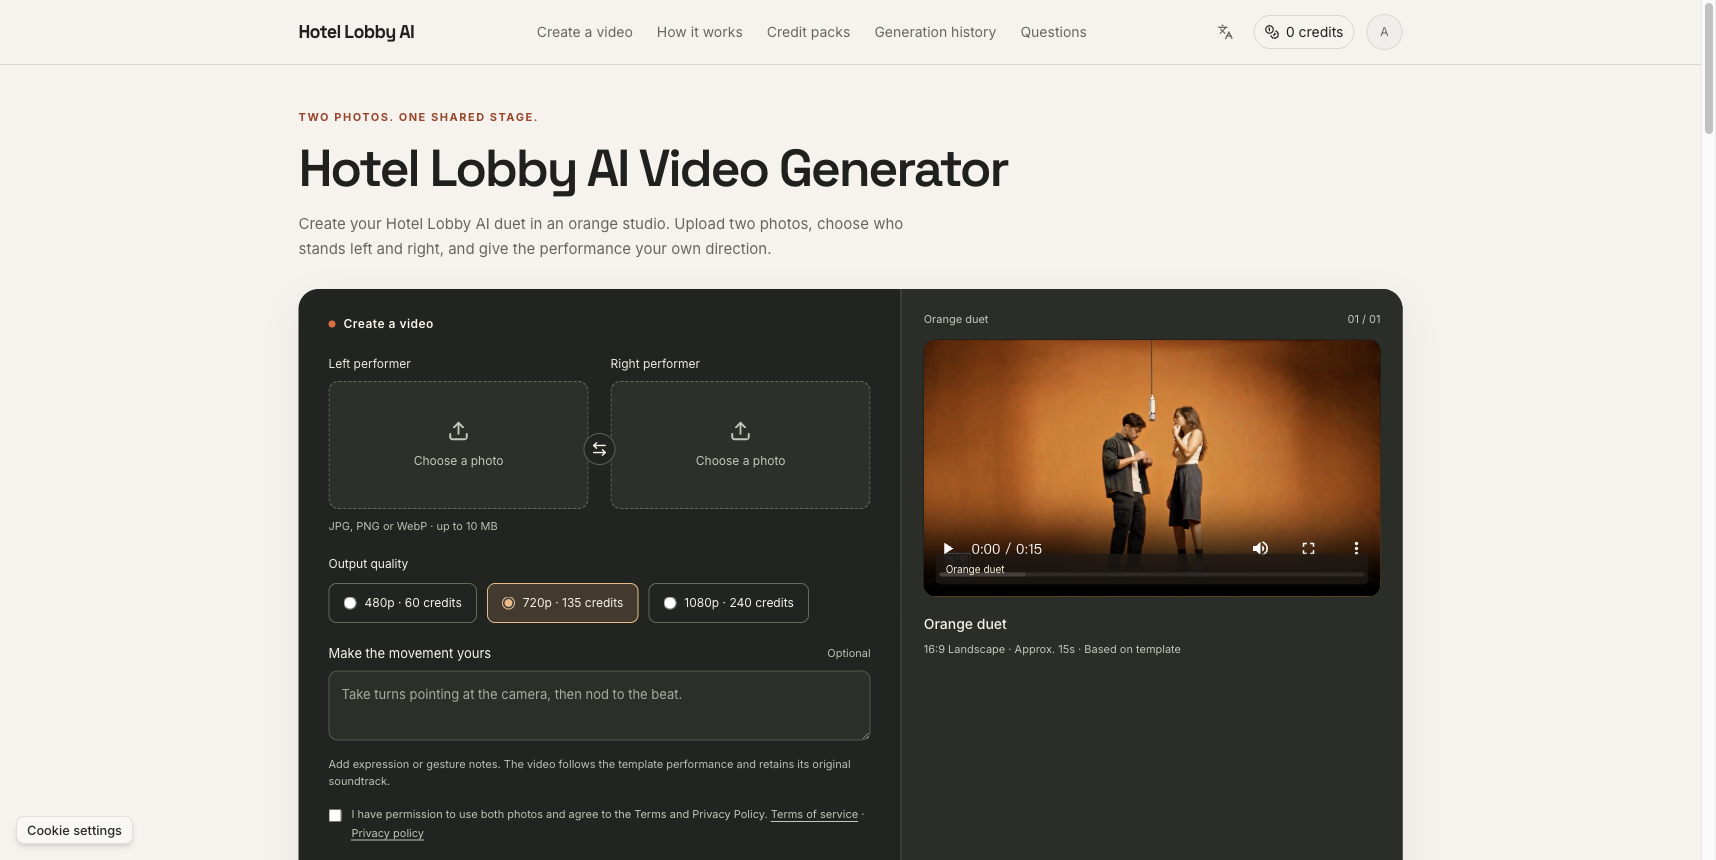The image size is (1716, 860).
Task: Select 1080p · 240 credits quality
Action: coord(728,603)
